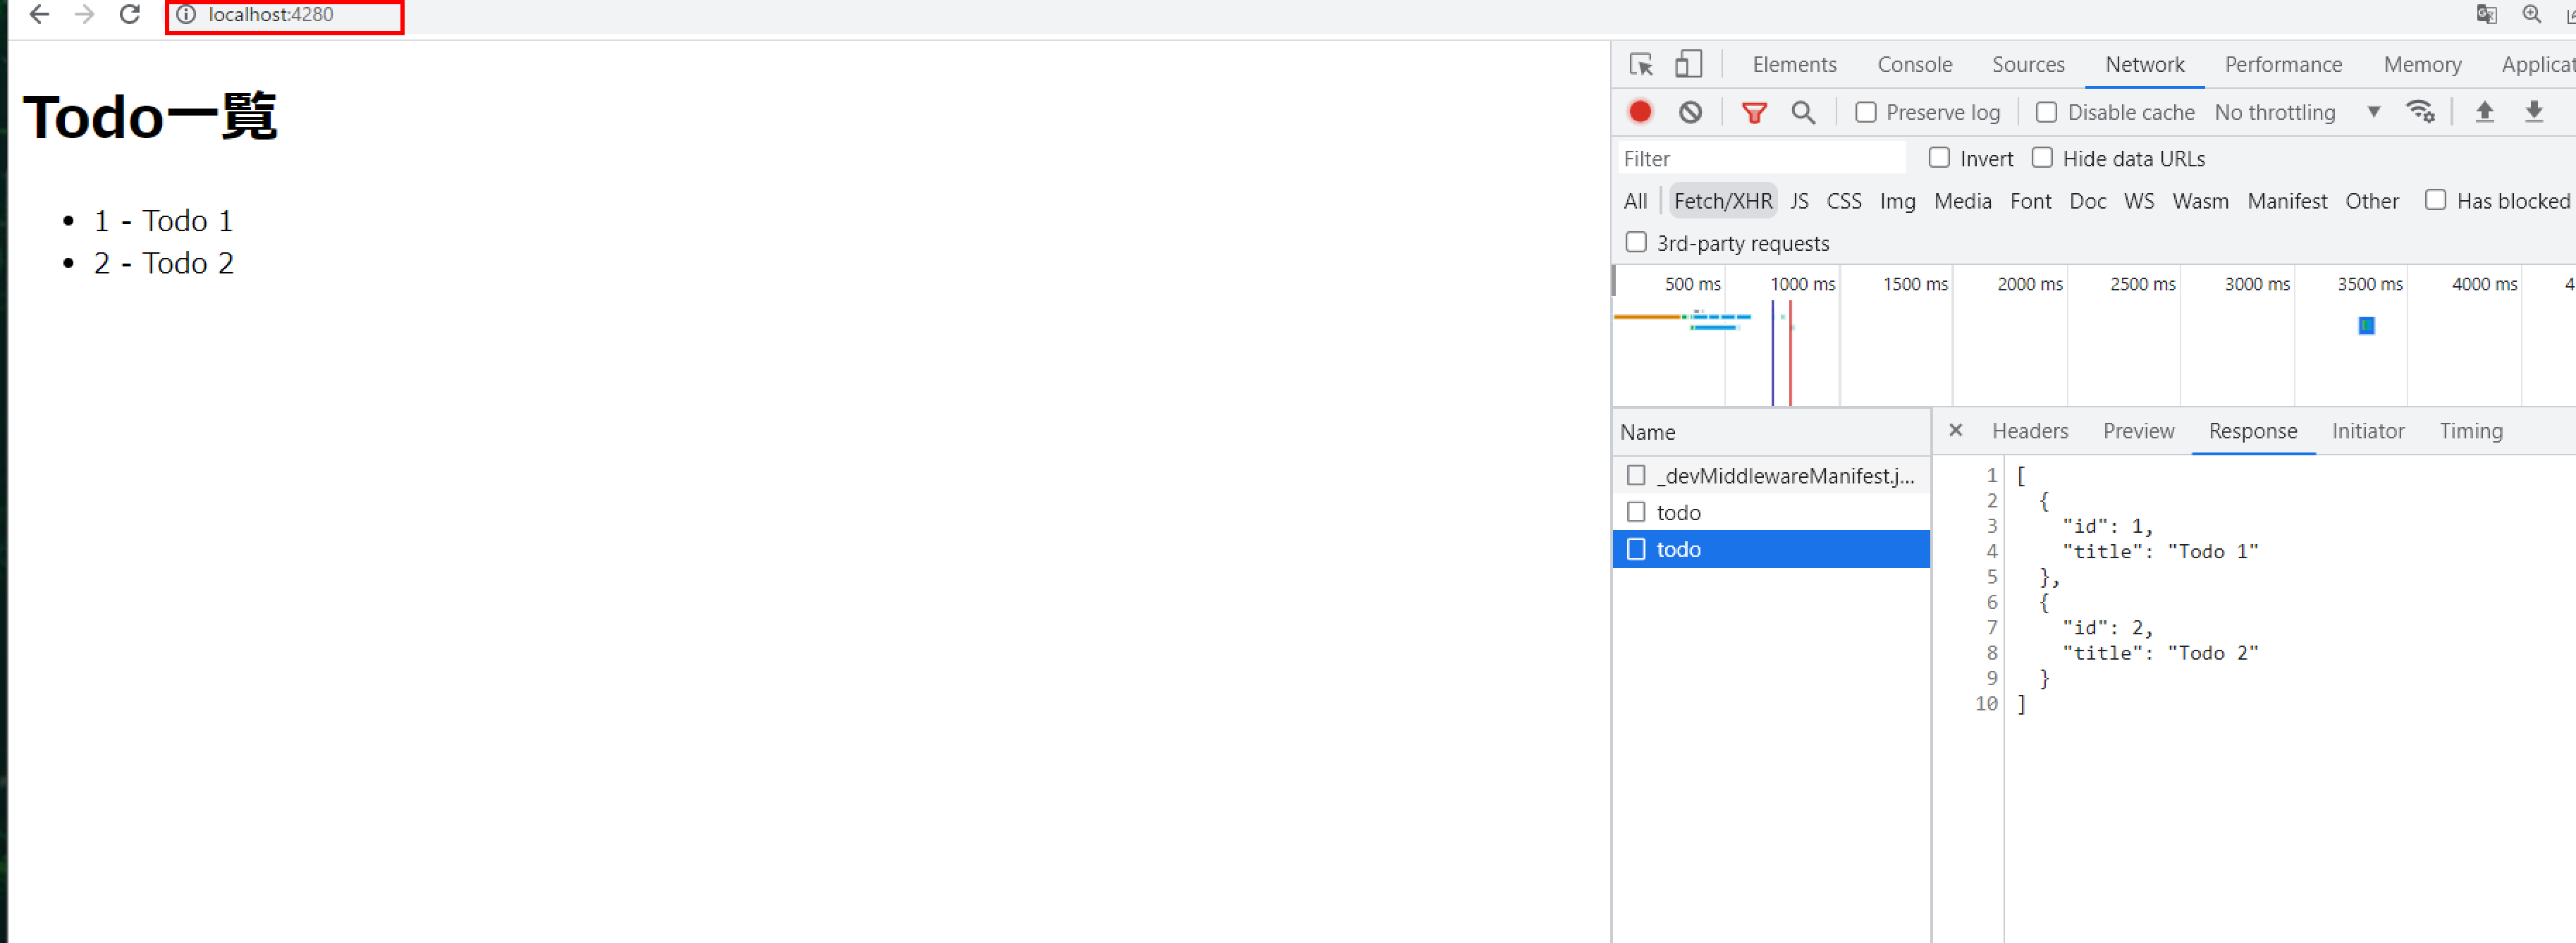Click the Import HAR upload arrow
2576x943 pixels.
2484,112
